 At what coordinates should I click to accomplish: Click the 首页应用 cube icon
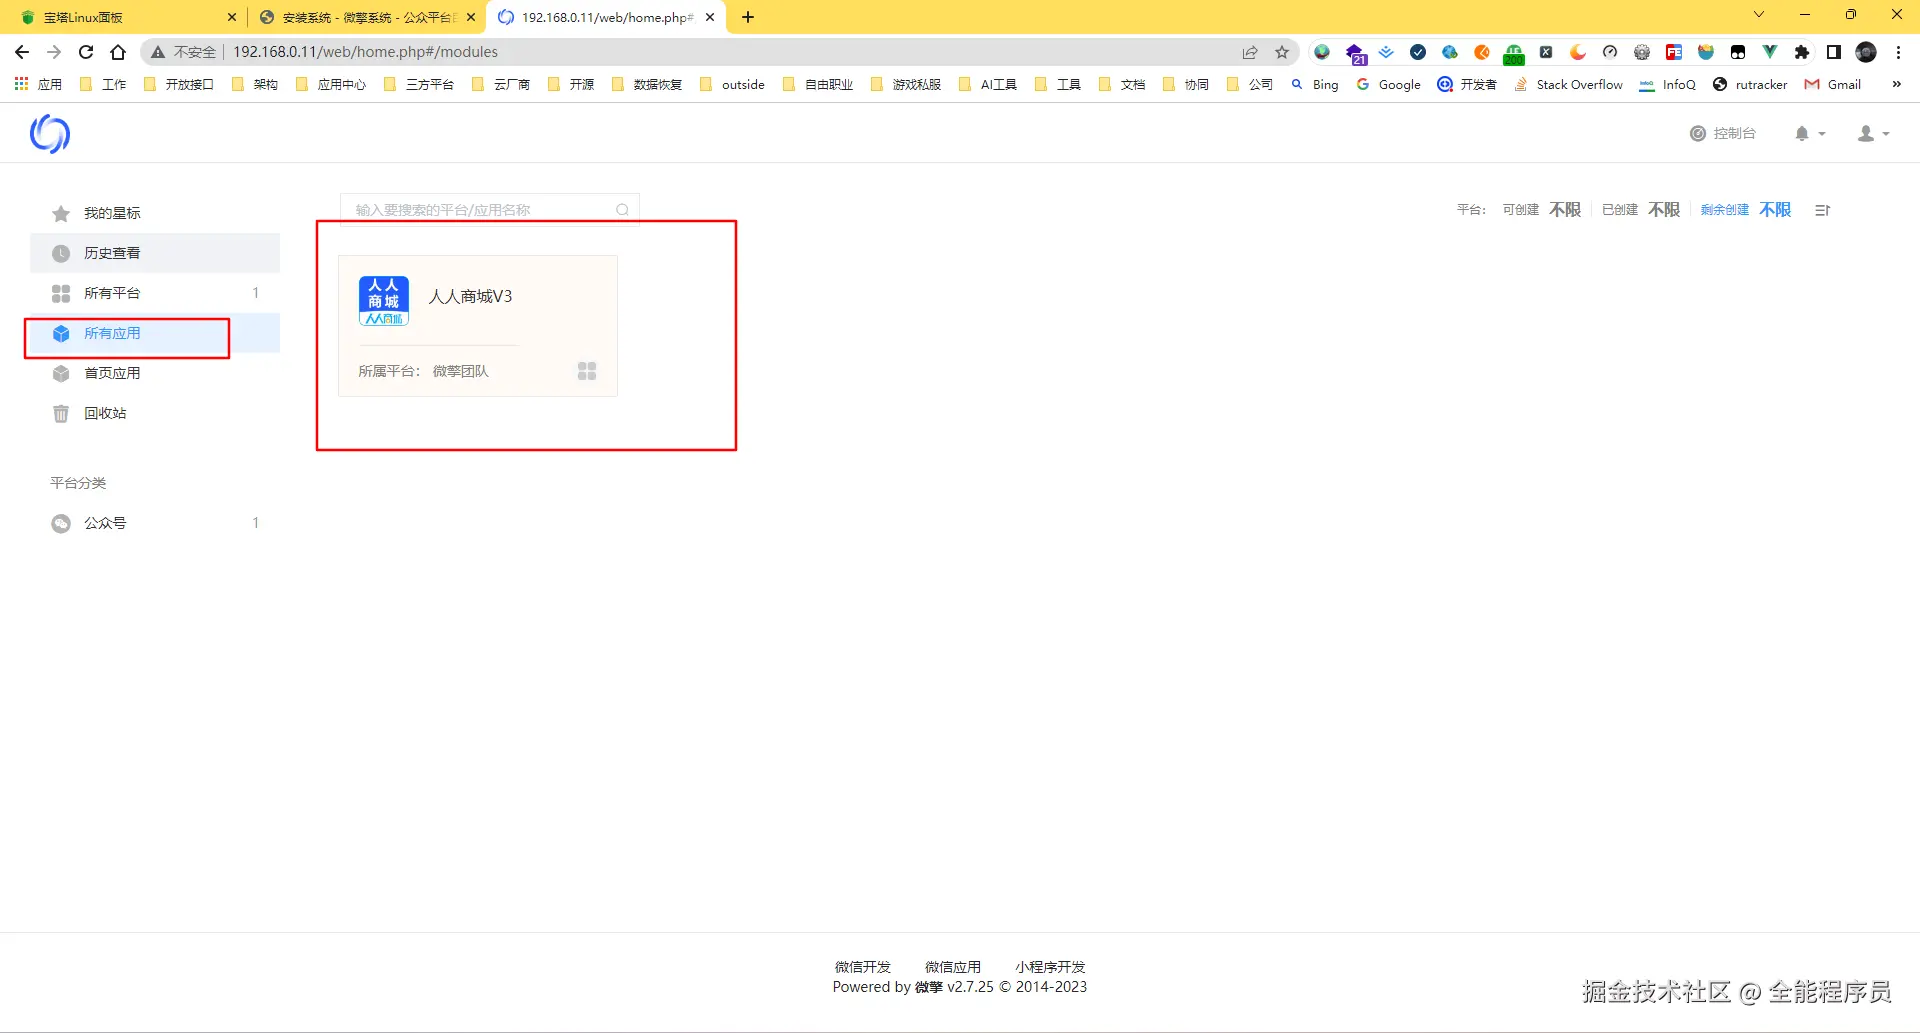point(61,373)
